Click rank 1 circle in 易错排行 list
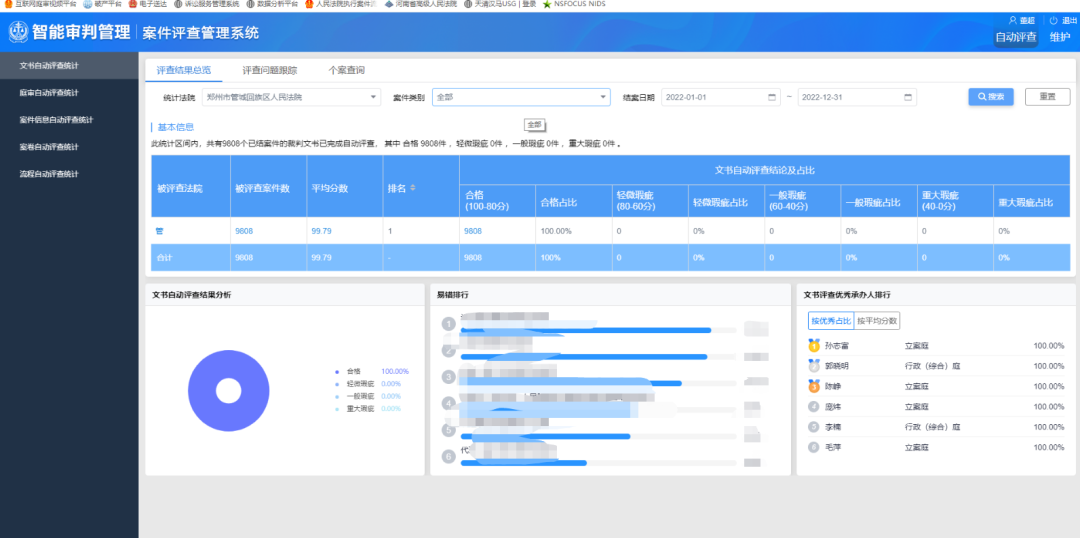This screenshot has height=538, width=1080. pos(449,324)
